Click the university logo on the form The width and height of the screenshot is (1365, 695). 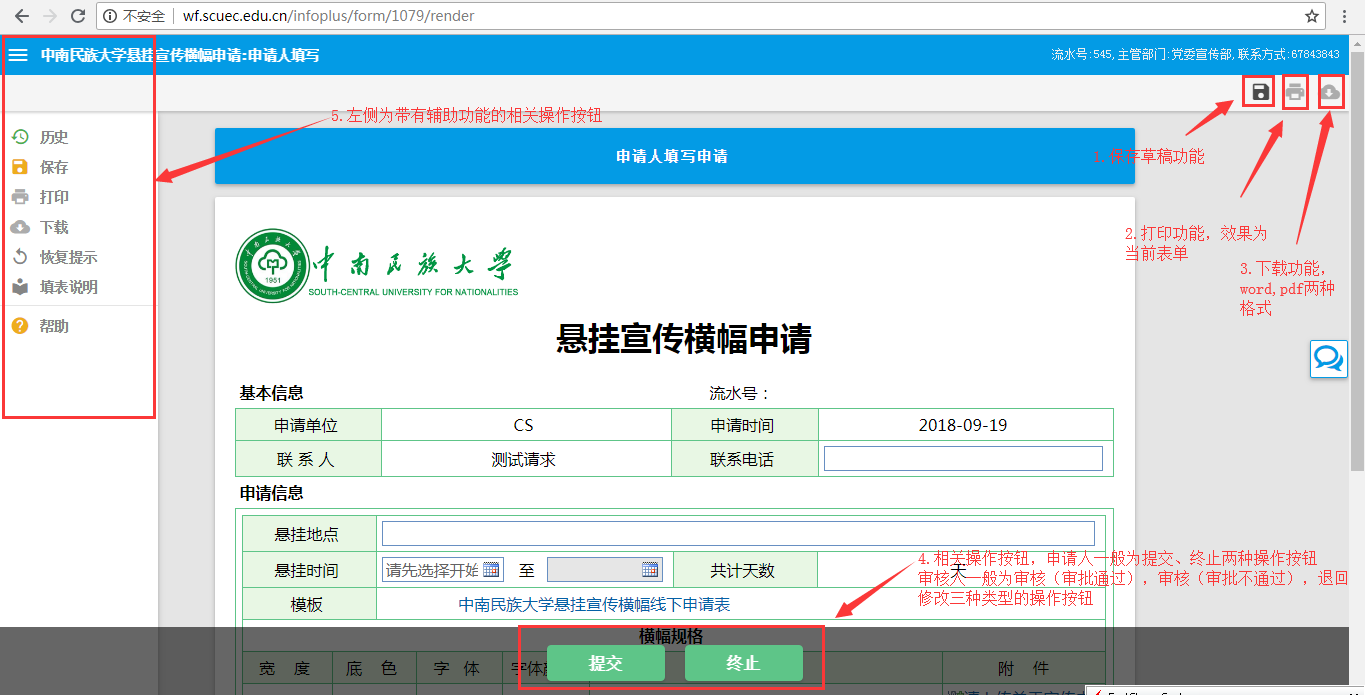tap(378, 264)
